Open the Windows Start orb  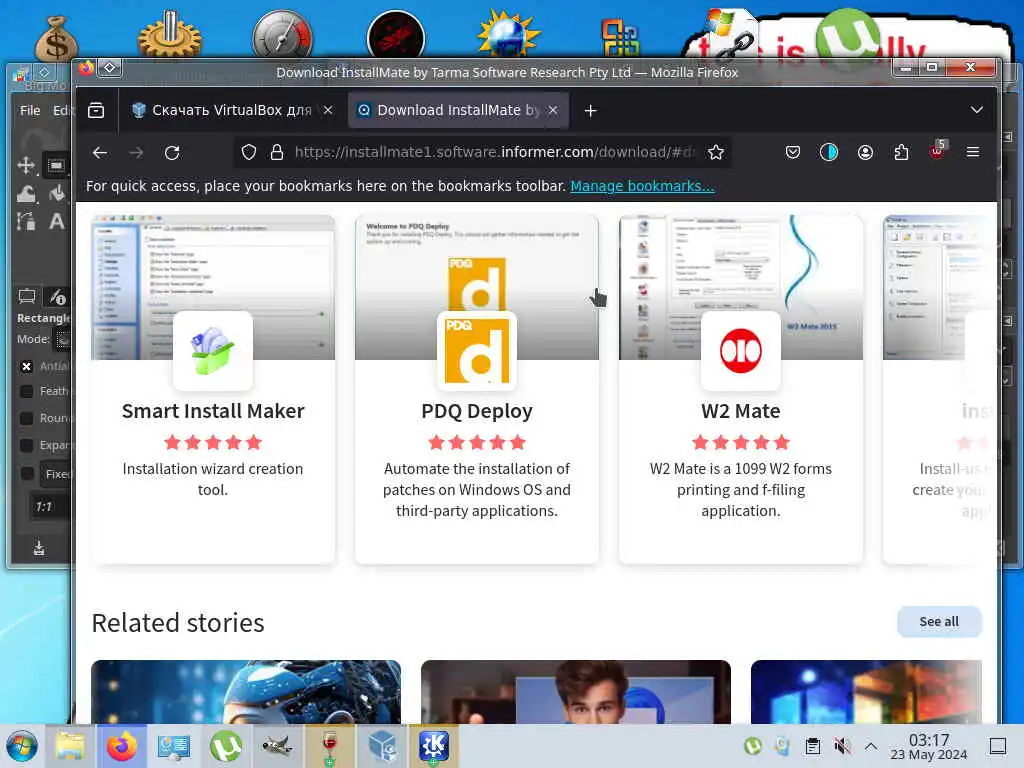pos(22,746)
